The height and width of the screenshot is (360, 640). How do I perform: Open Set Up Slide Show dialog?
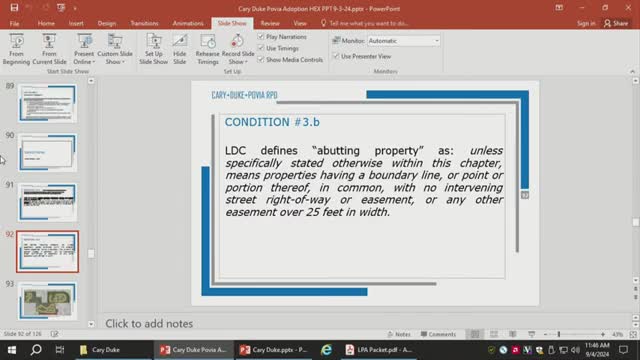coord(153,49)
